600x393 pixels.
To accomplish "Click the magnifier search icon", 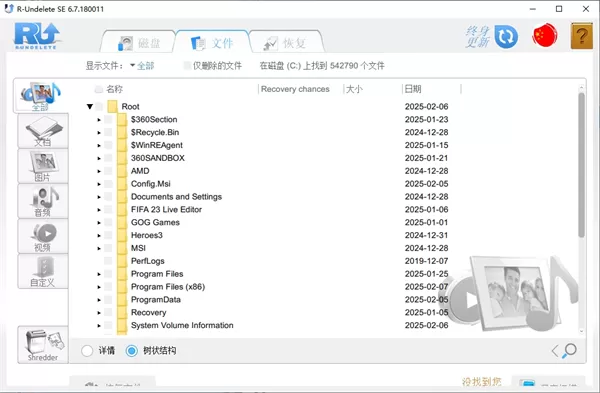I will [x=569, y=350].
